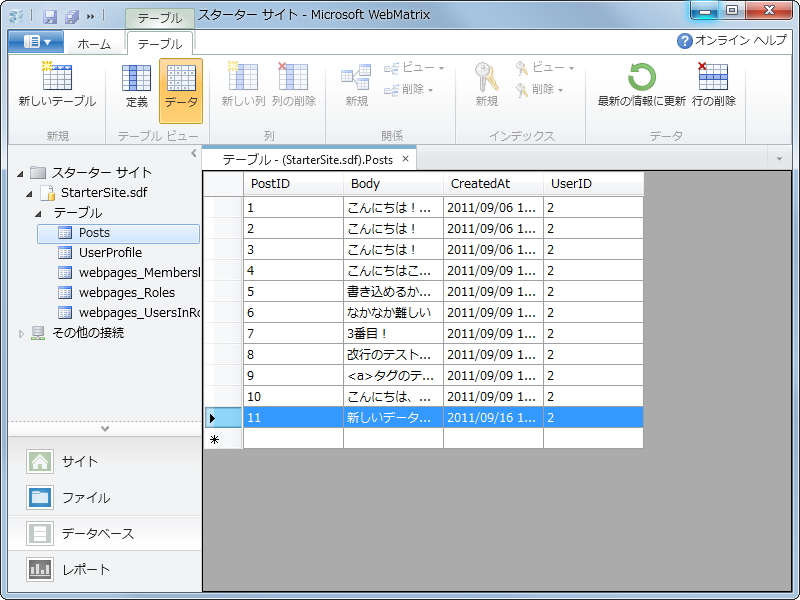Viewport: 800px width, 600px height.
Task: Click the empty PostID cell in new row
Action: [x=293, y=438]
